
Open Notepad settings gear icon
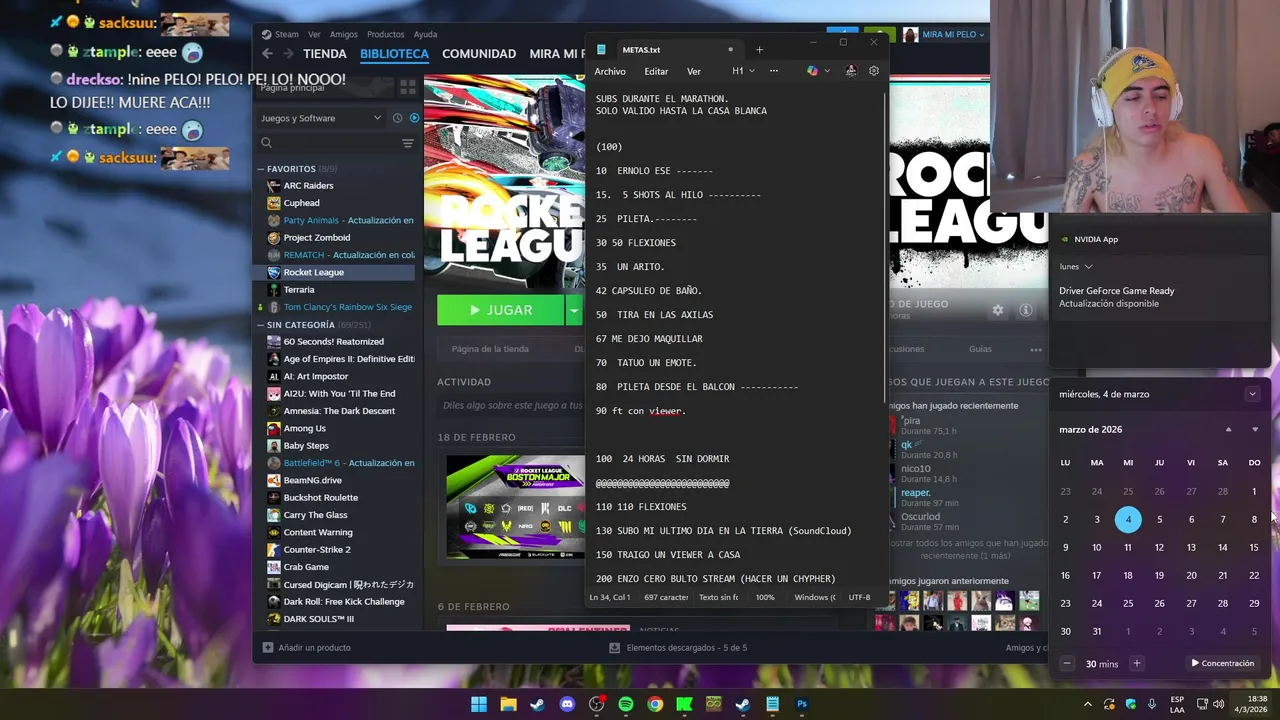[x=874, y=71]
